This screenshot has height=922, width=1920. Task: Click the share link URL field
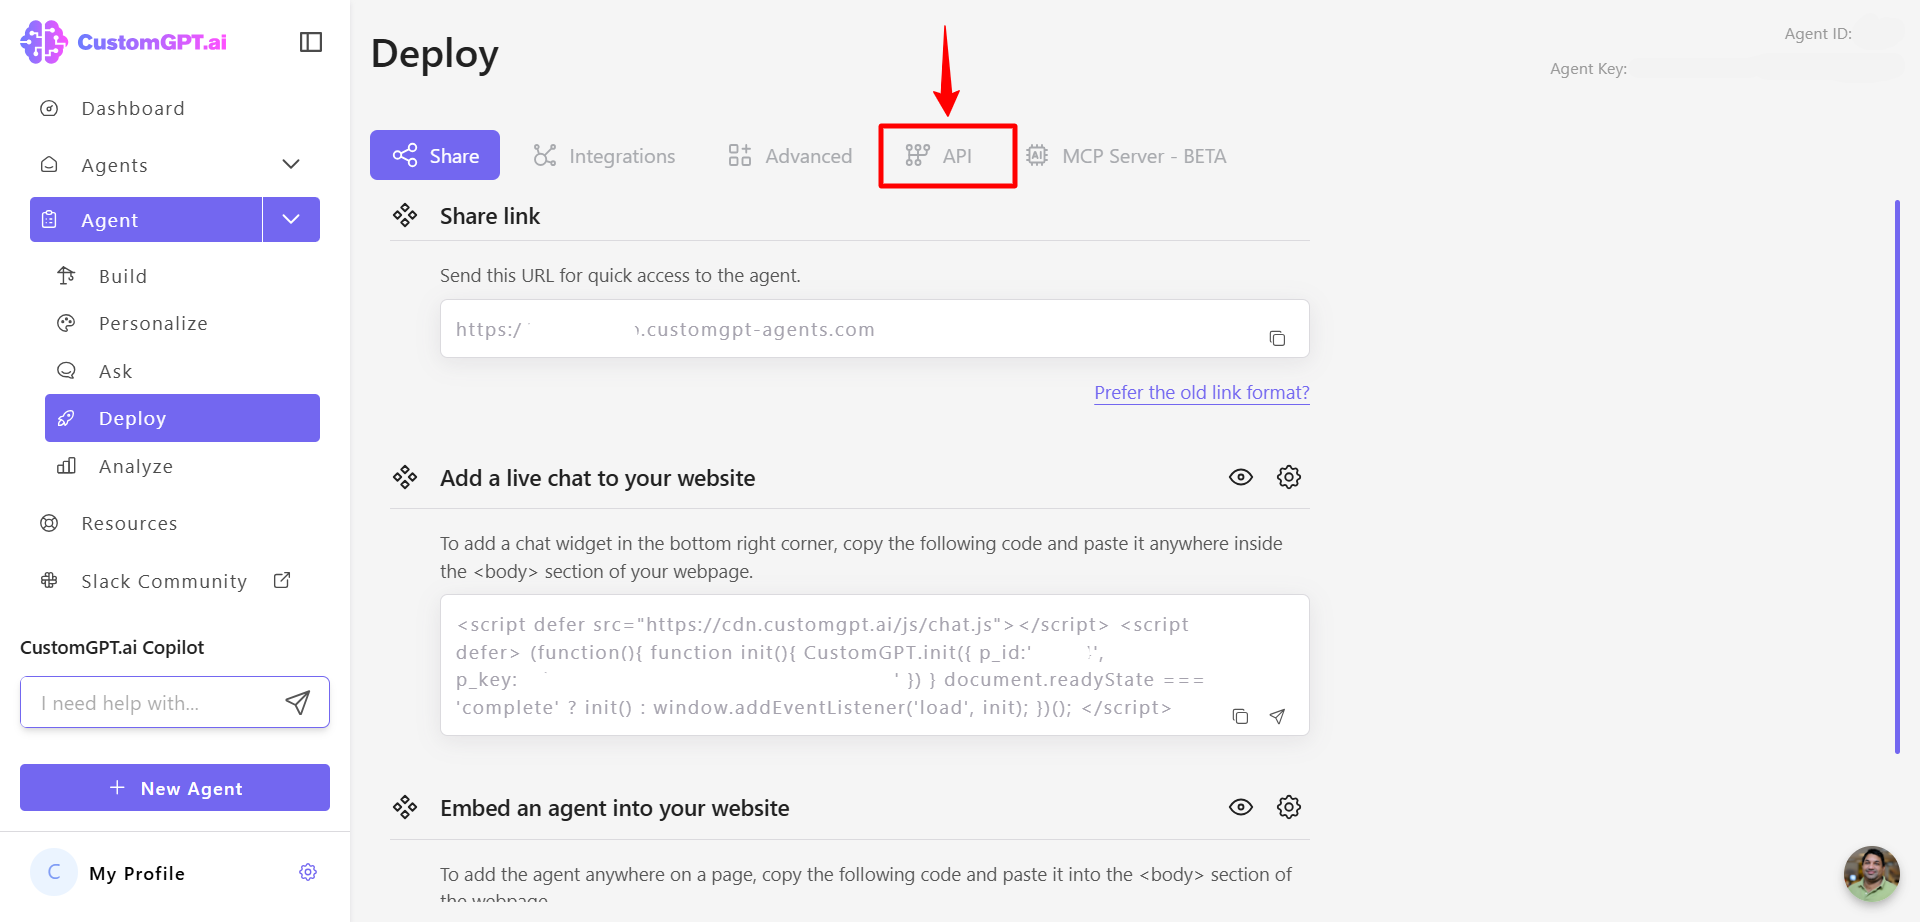click(875, 329)
